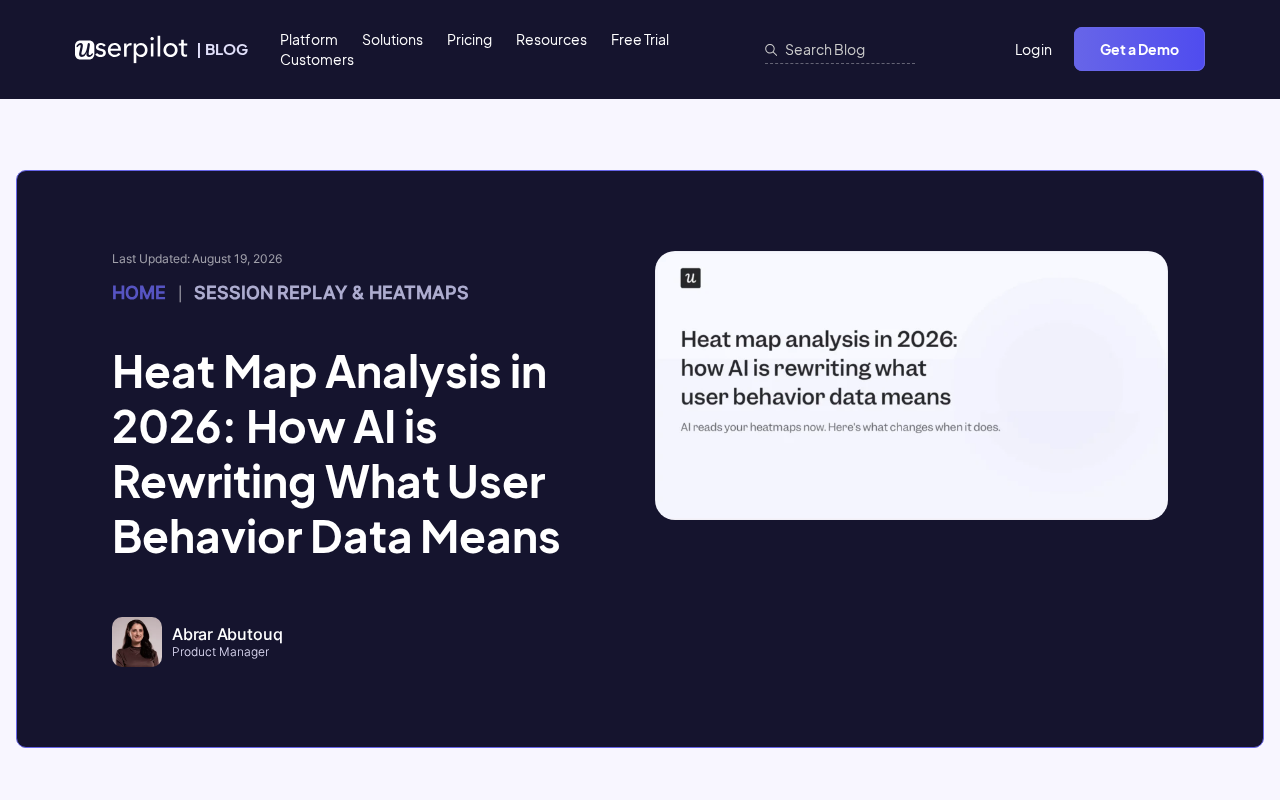Click the Last Updated date text
The width and height of the screenshot is (1280, 800).
click(x=197, y=258)
